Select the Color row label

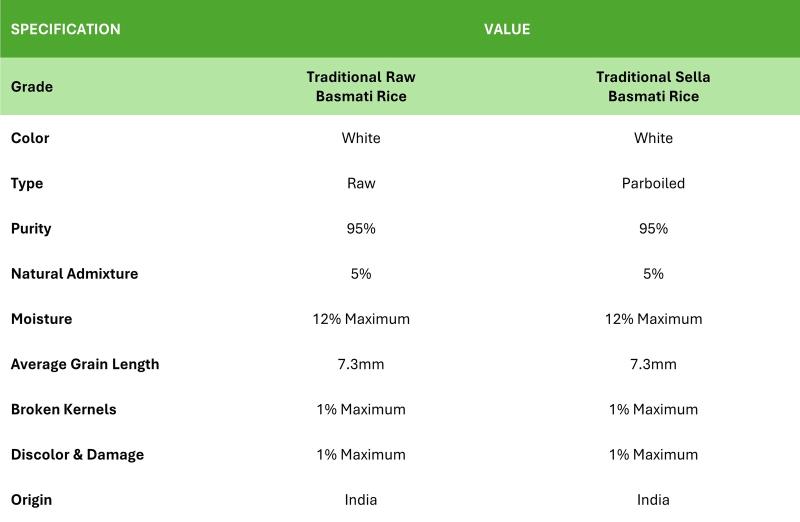(x=30, y=138)
